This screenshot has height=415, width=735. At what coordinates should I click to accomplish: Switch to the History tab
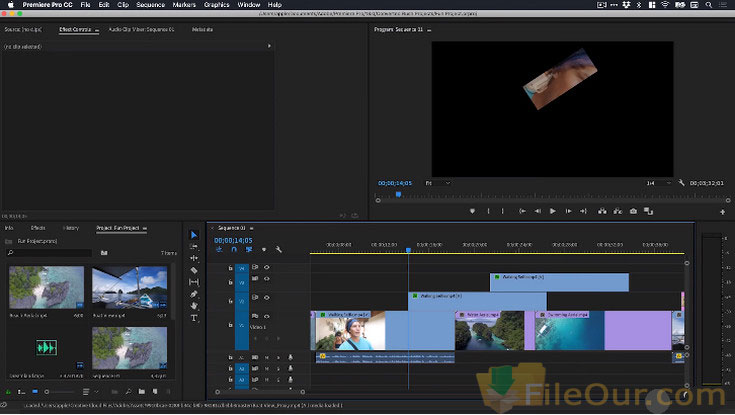click(71, 228)
